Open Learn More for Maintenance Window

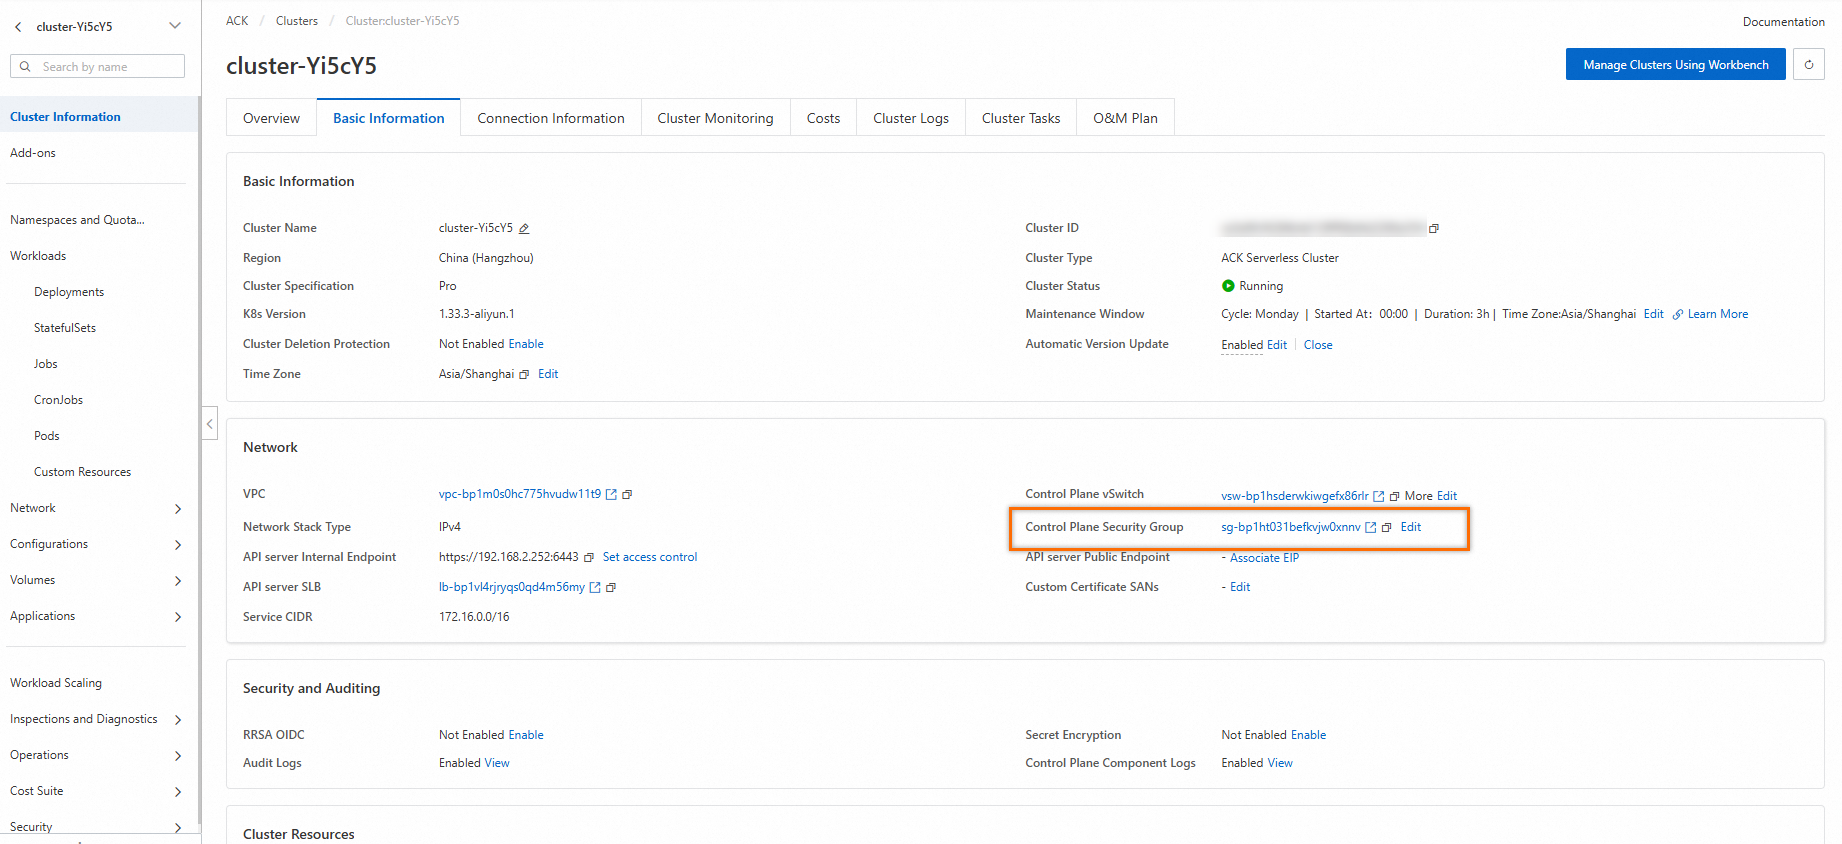point(1718,314)
